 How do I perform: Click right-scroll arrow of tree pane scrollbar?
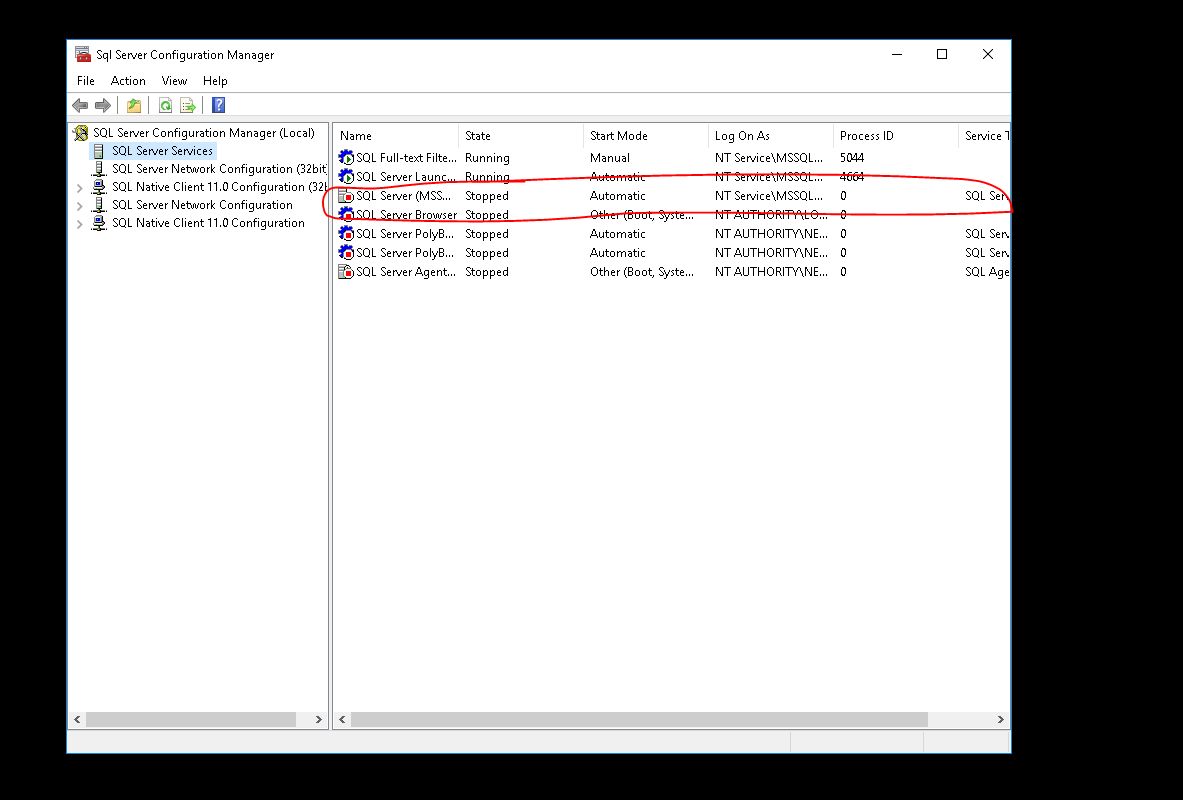pos(318,720)
